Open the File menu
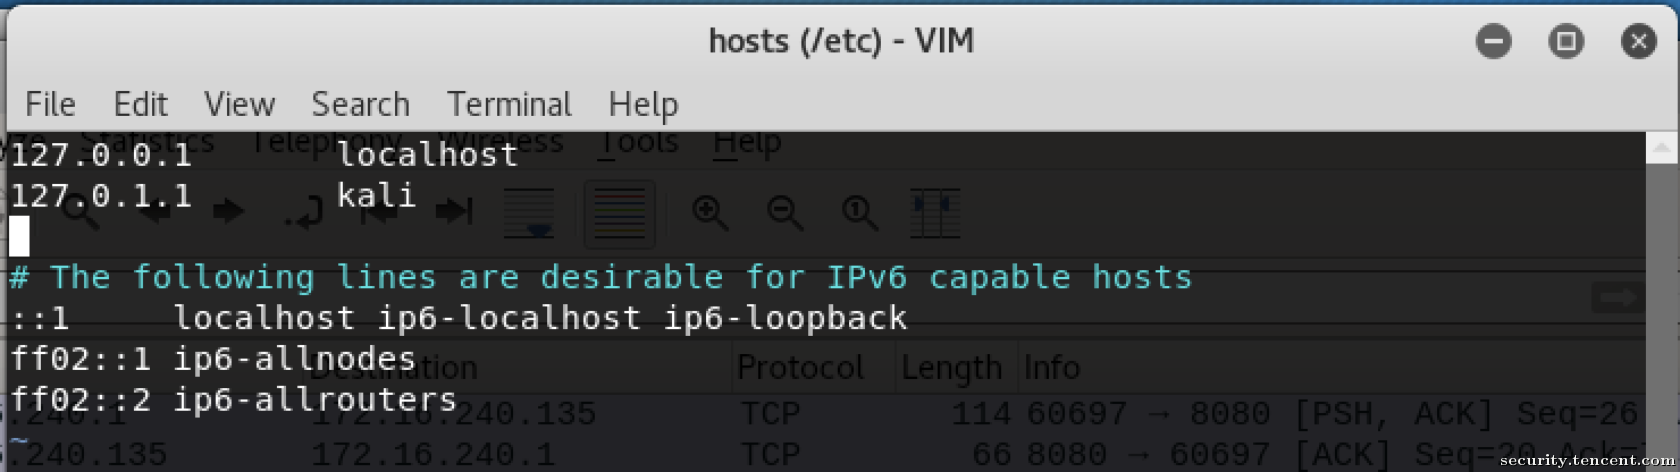 [50, 104]
